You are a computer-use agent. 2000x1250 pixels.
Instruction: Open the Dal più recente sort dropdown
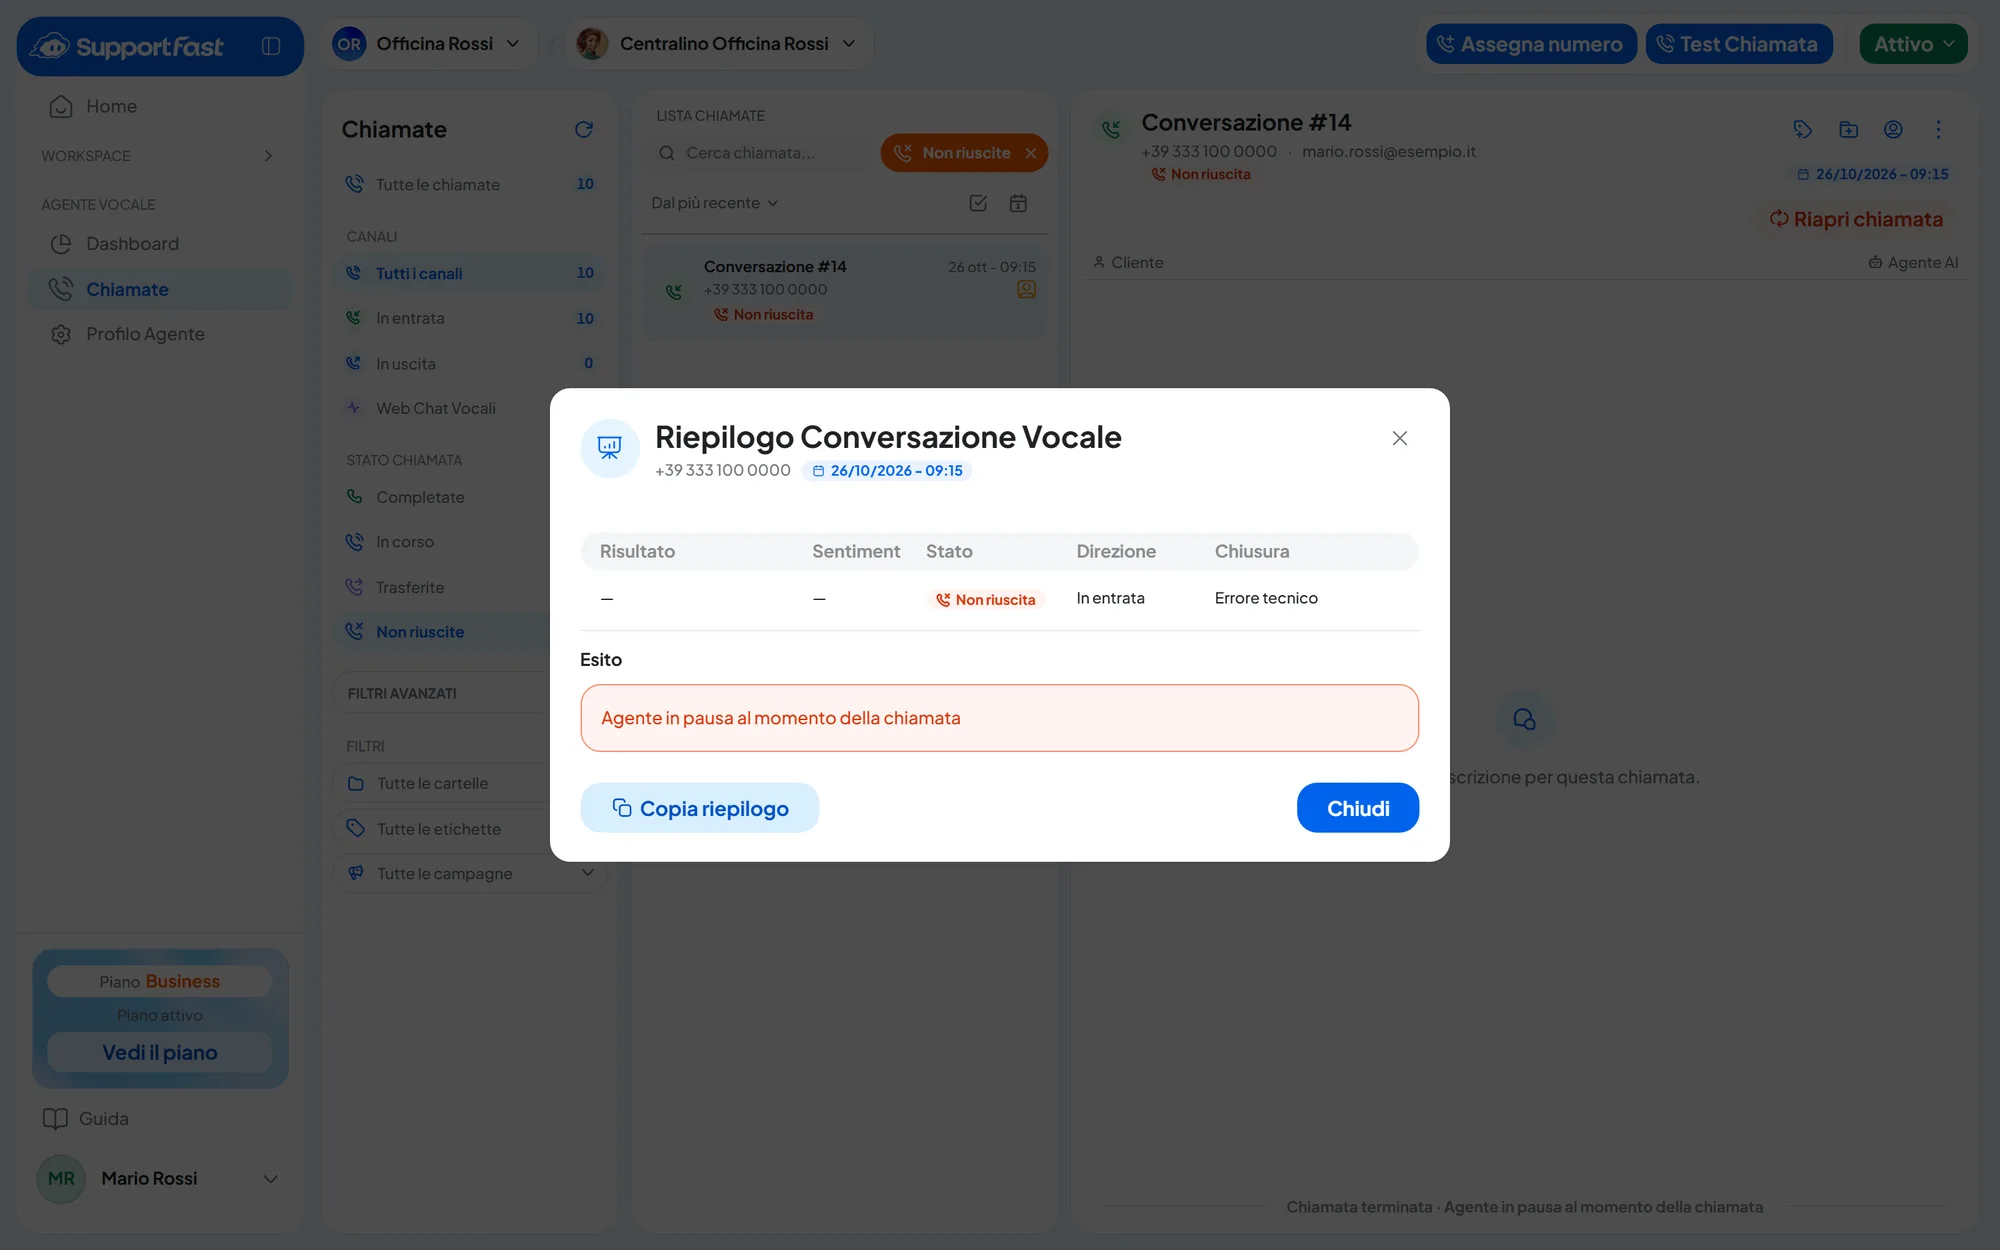(x=714, y=203)
